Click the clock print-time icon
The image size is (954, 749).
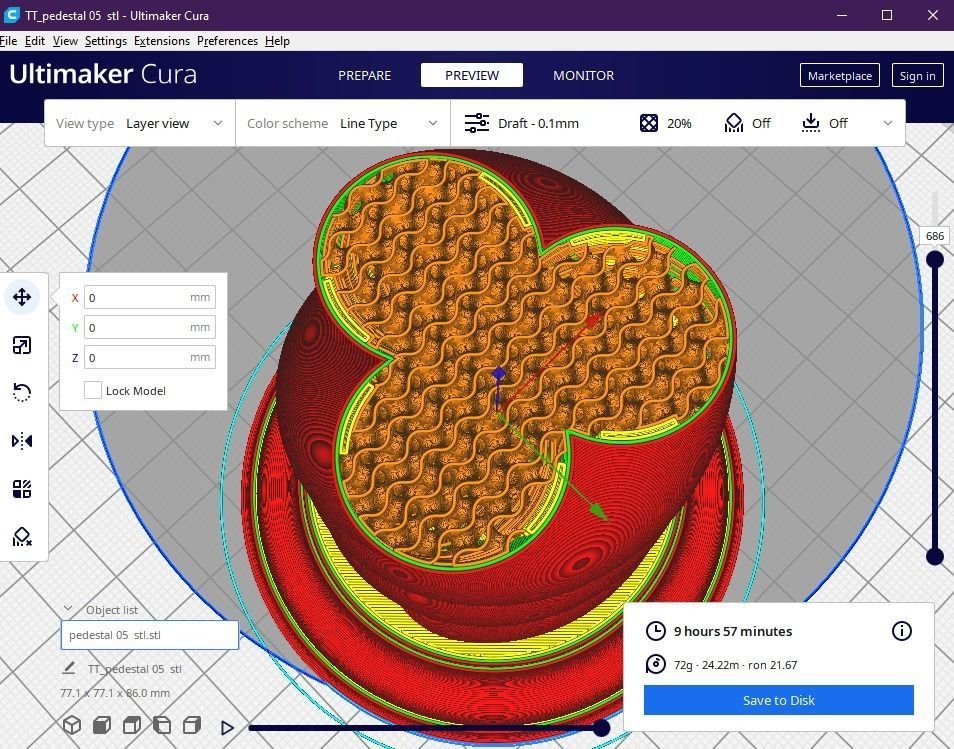655,631
